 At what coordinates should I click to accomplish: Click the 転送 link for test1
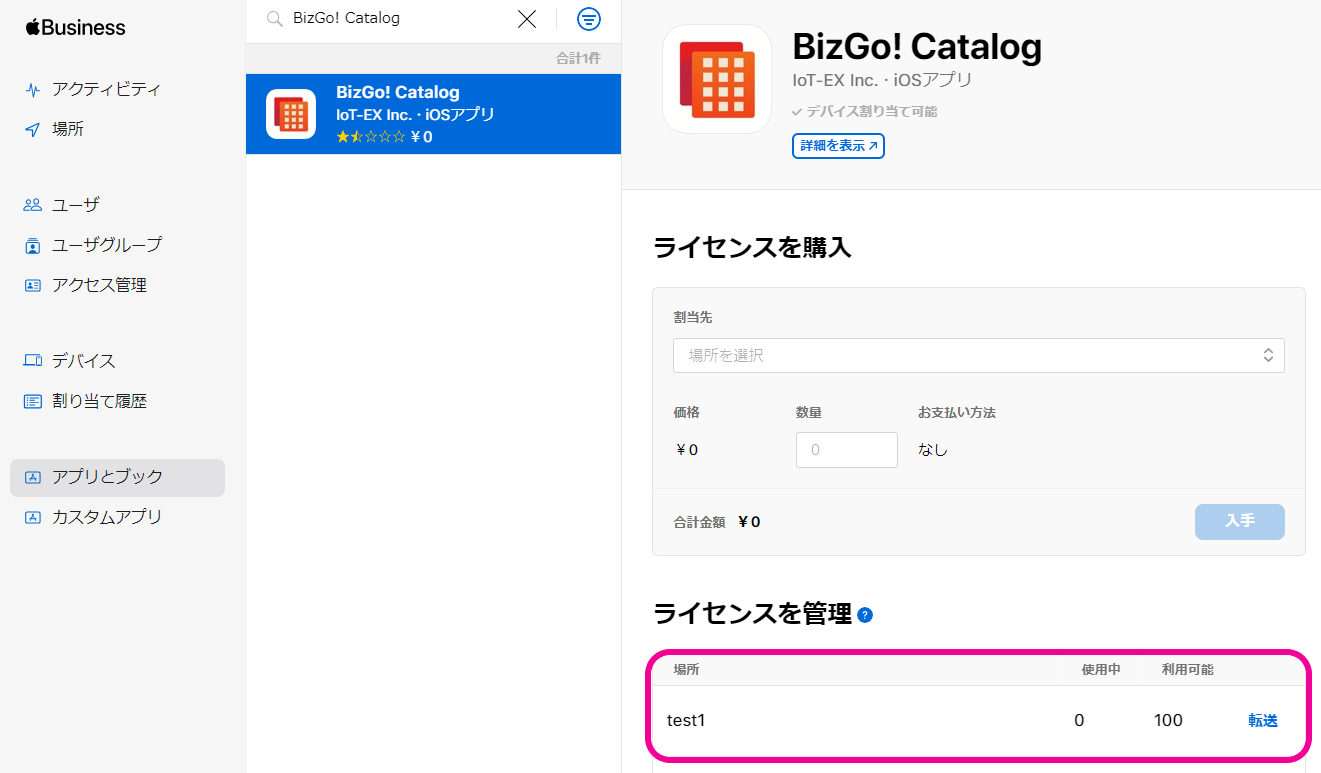tap(1262, 720)
